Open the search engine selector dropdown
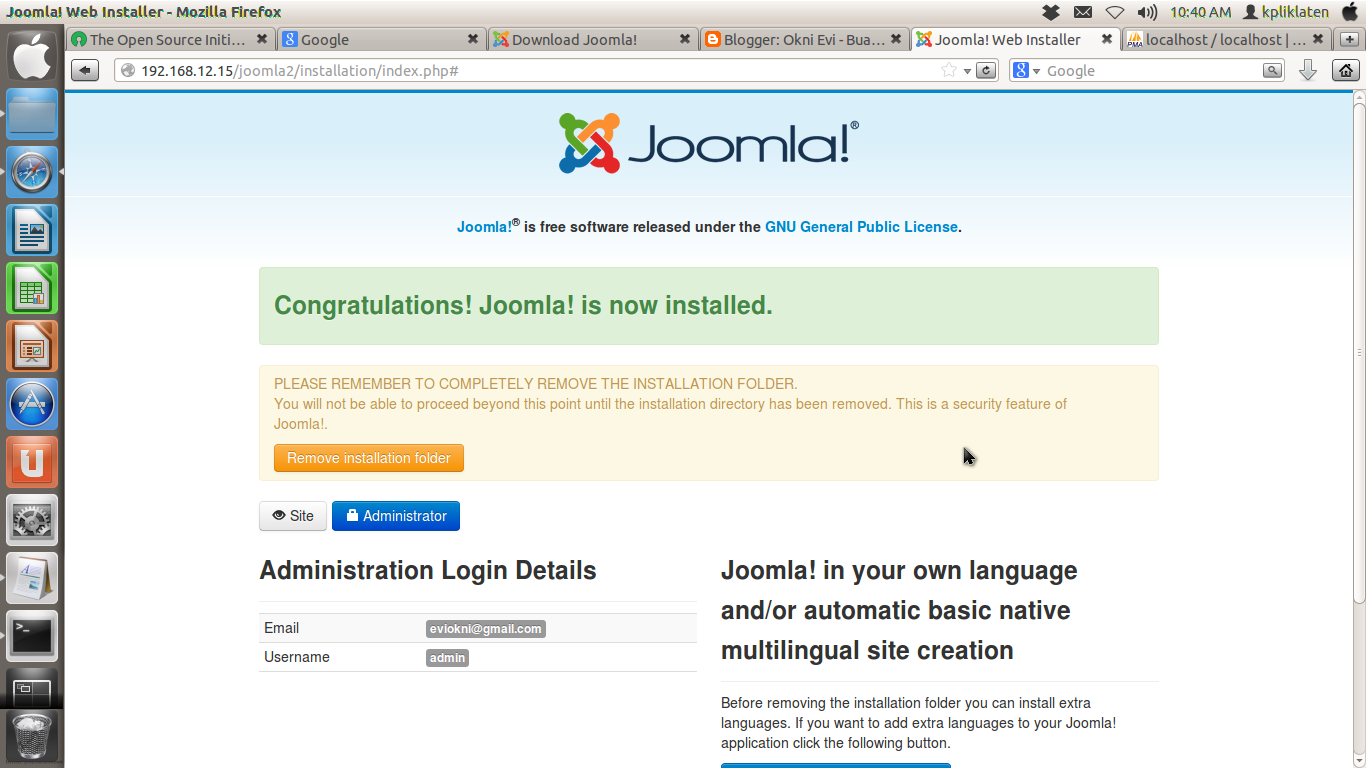Screen dimensions: 1366x768 point(1026,70)
